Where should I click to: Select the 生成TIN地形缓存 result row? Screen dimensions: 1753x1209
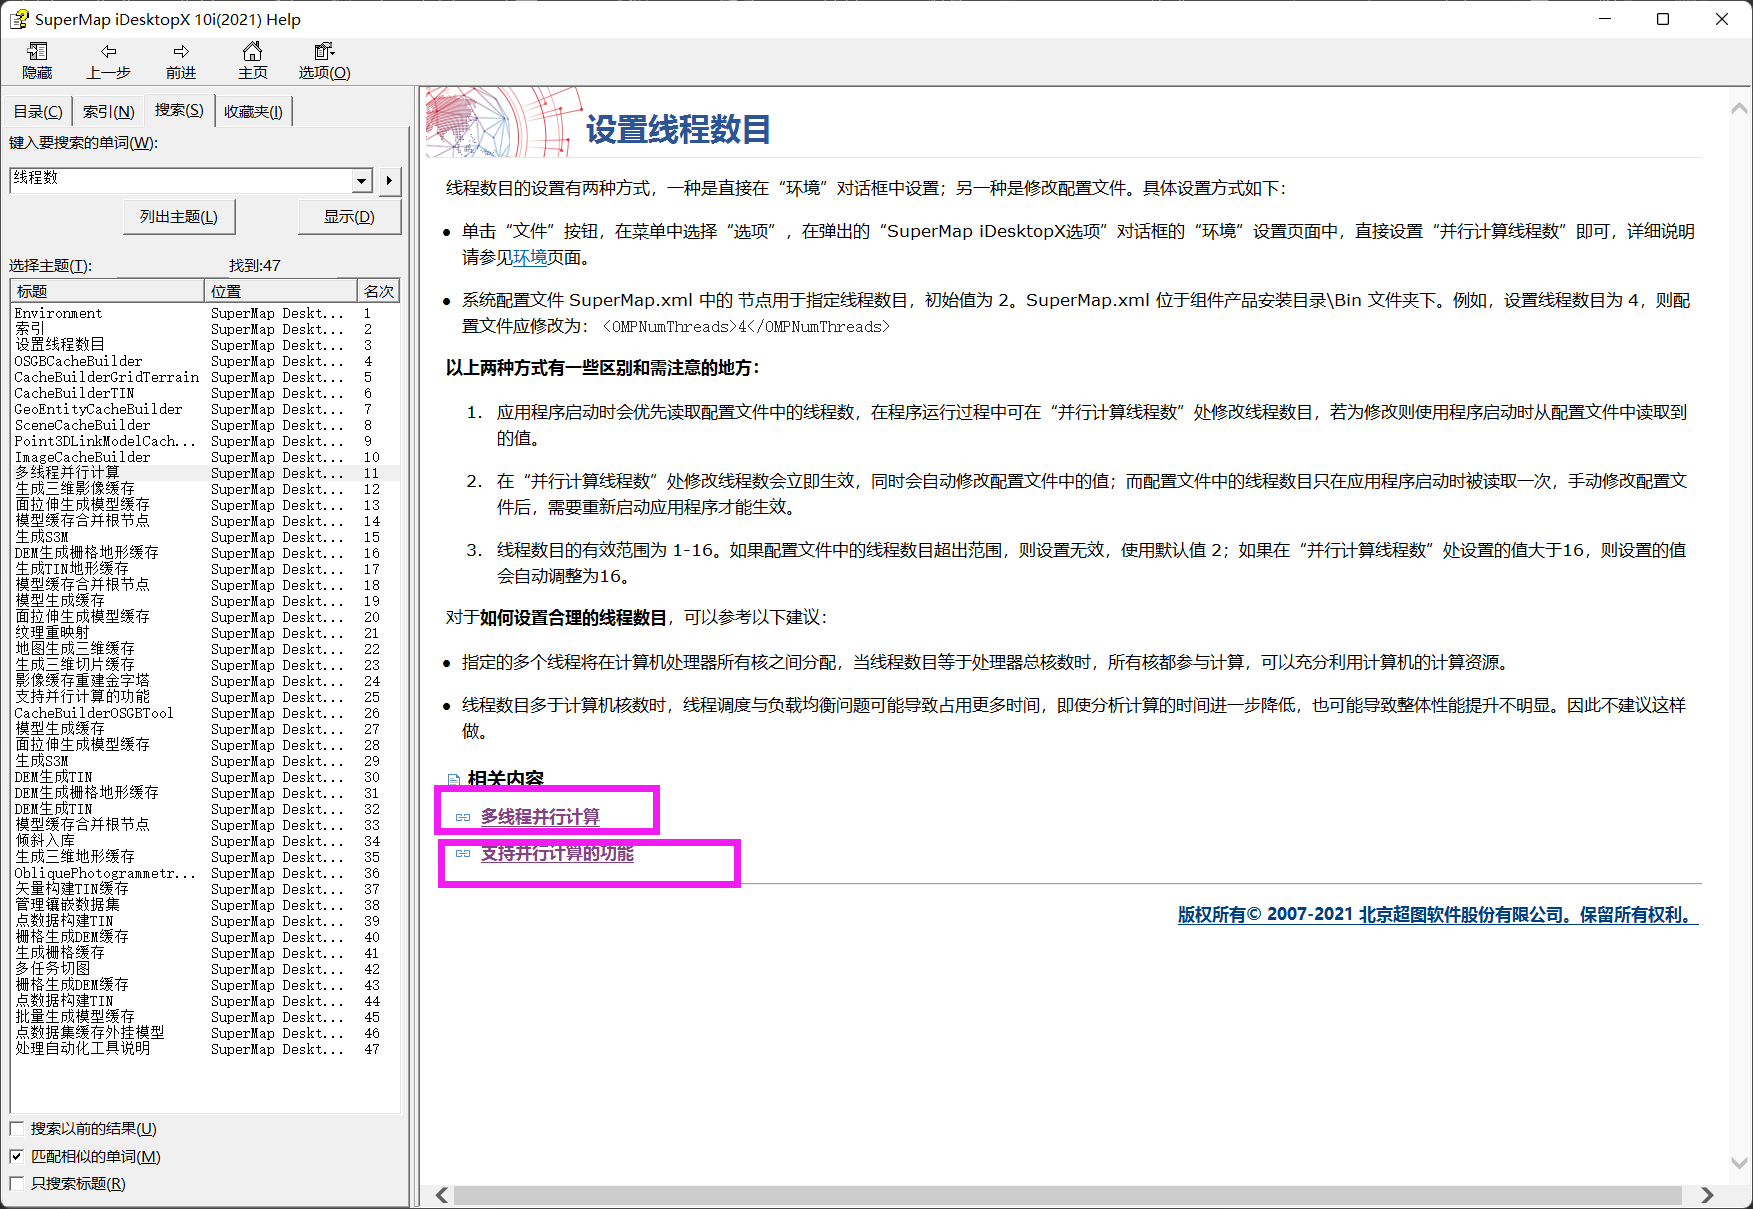tap(205, 569)
